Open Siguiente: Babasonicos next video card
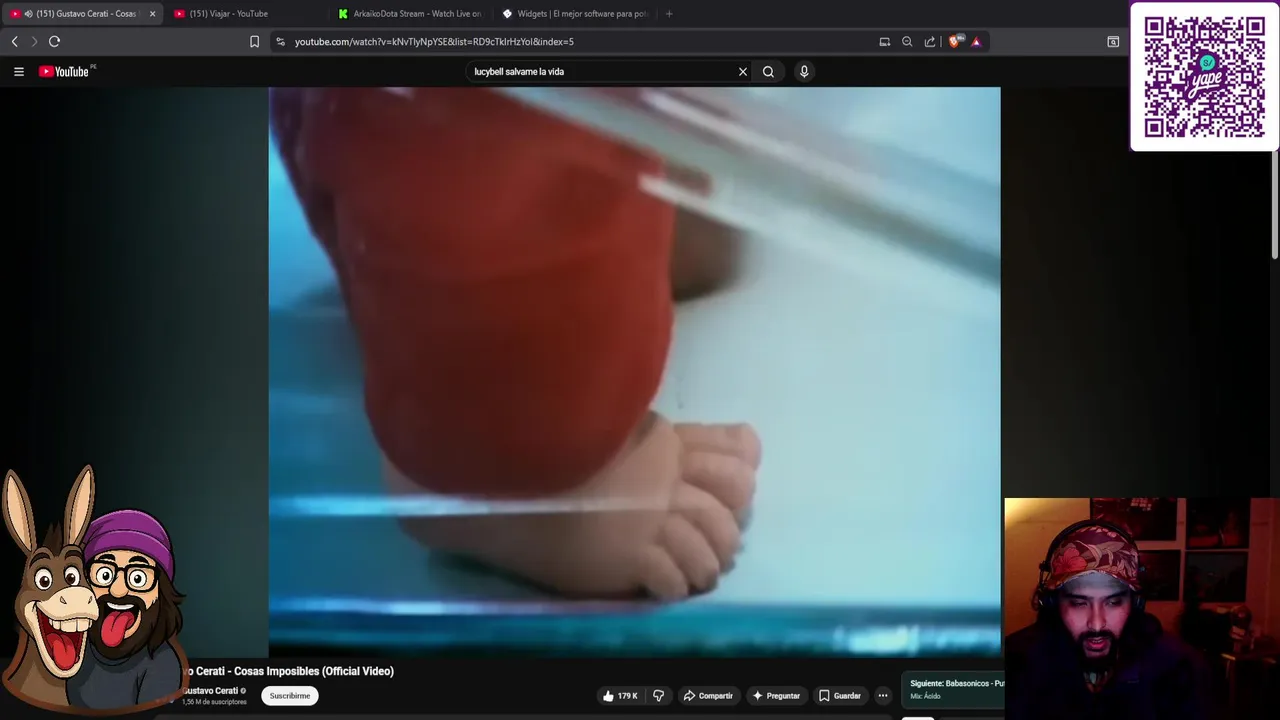 click(x=955, y=689)
